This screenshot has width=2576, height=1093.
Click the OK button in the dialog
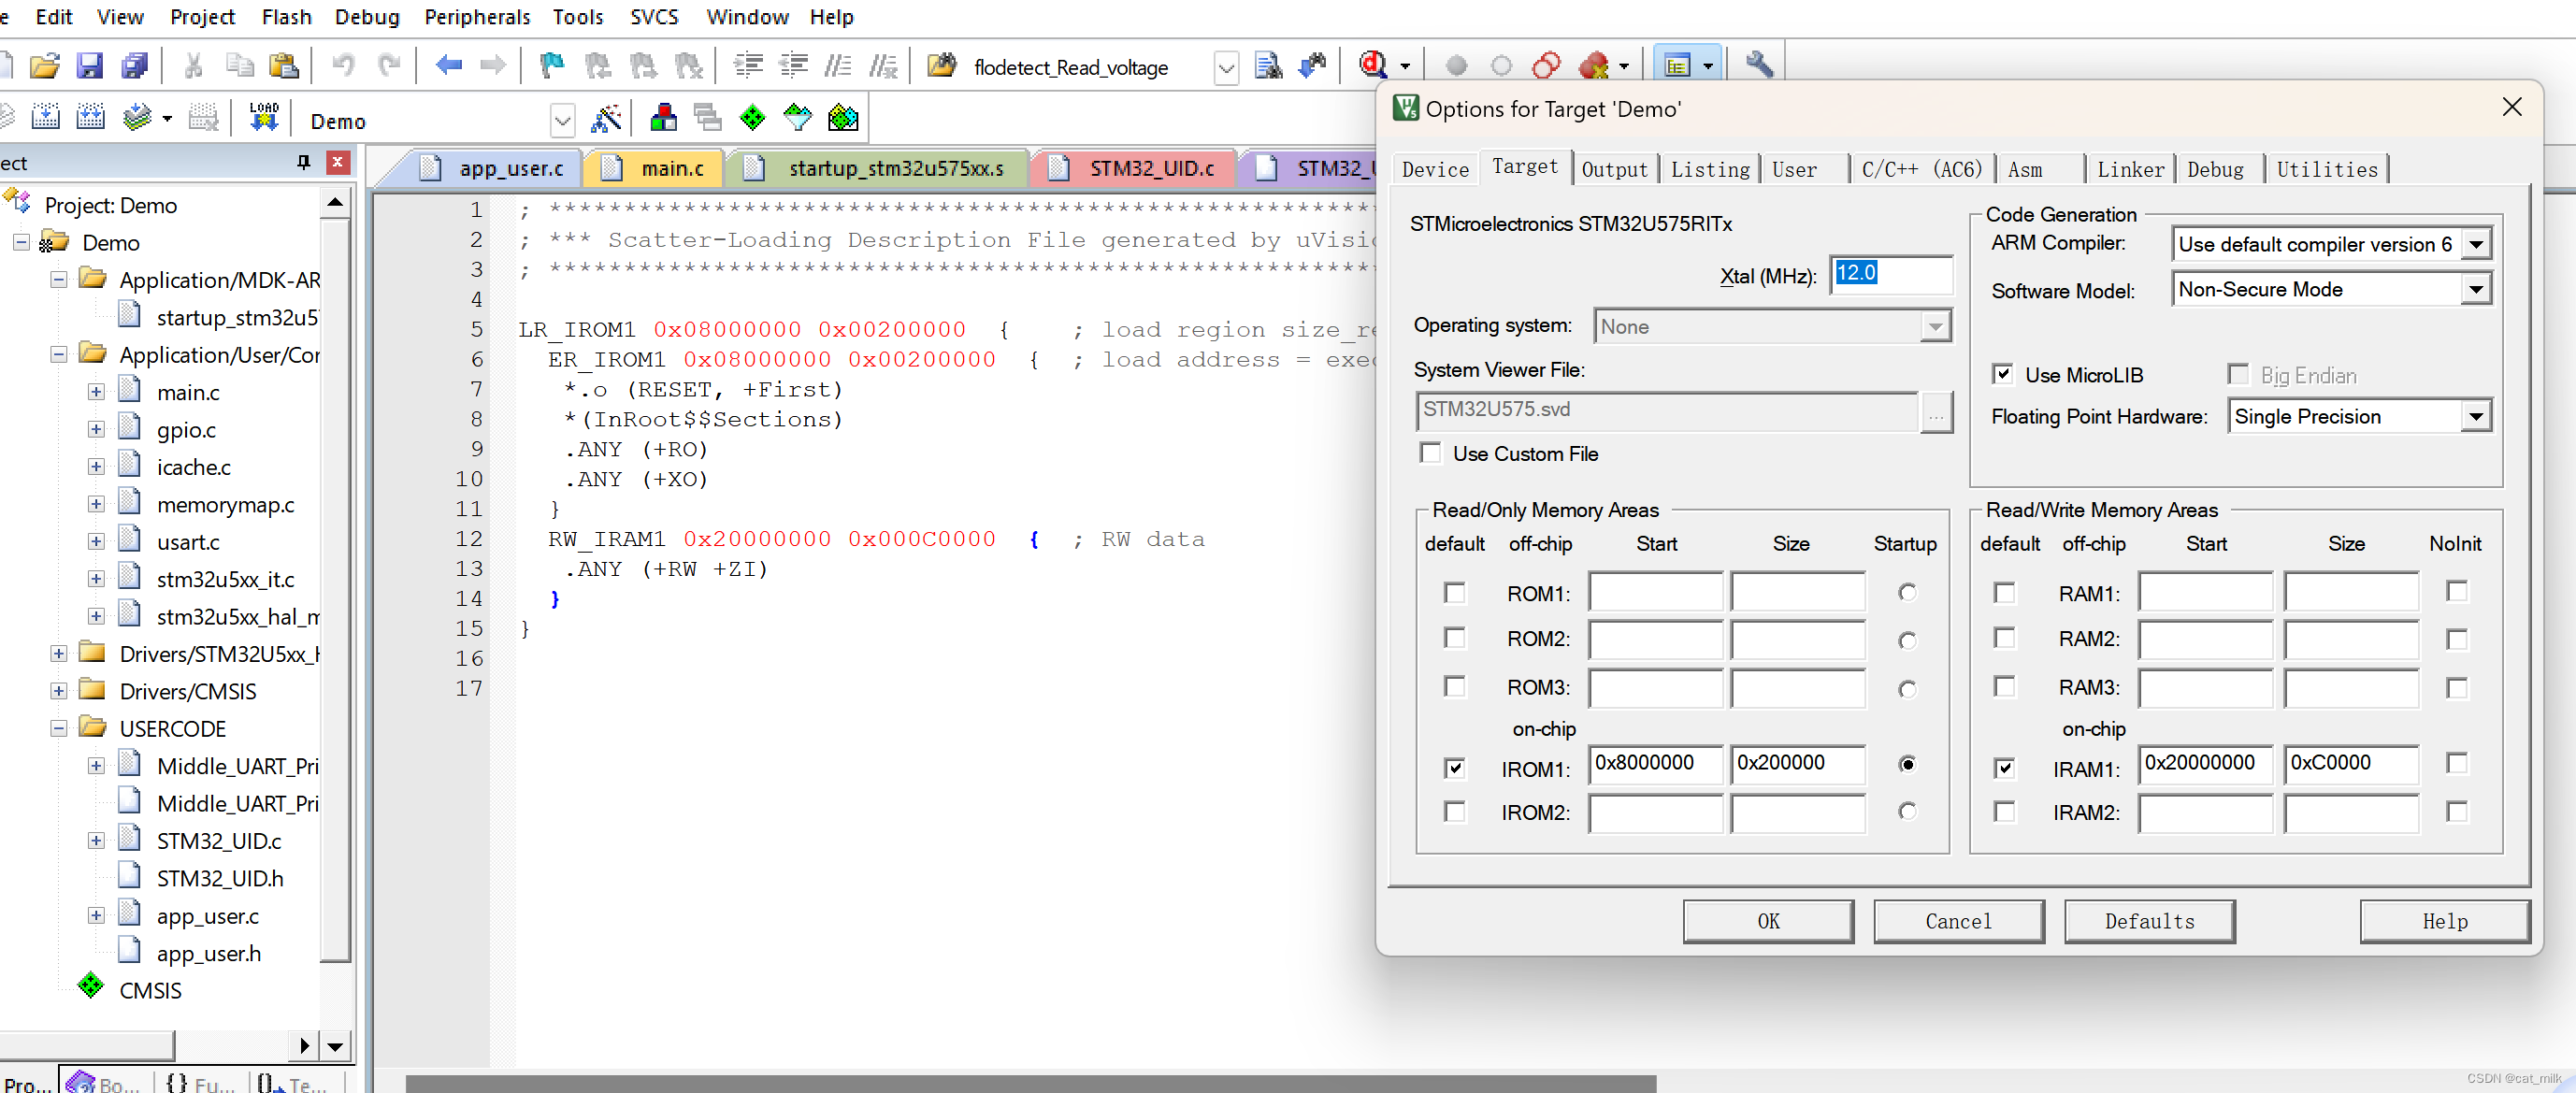[1768, 921]
